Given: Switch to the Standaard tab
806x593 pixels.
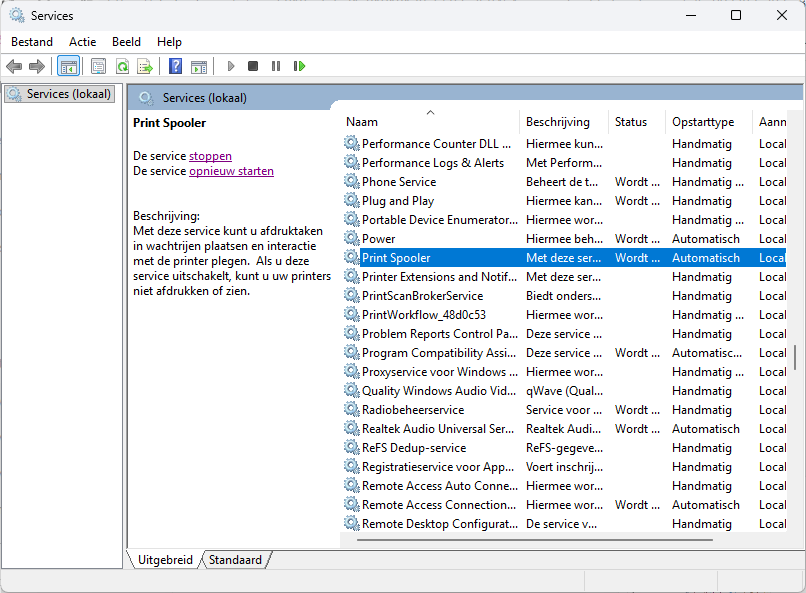Looking at the screenshot, I should (x=235, y=560).
